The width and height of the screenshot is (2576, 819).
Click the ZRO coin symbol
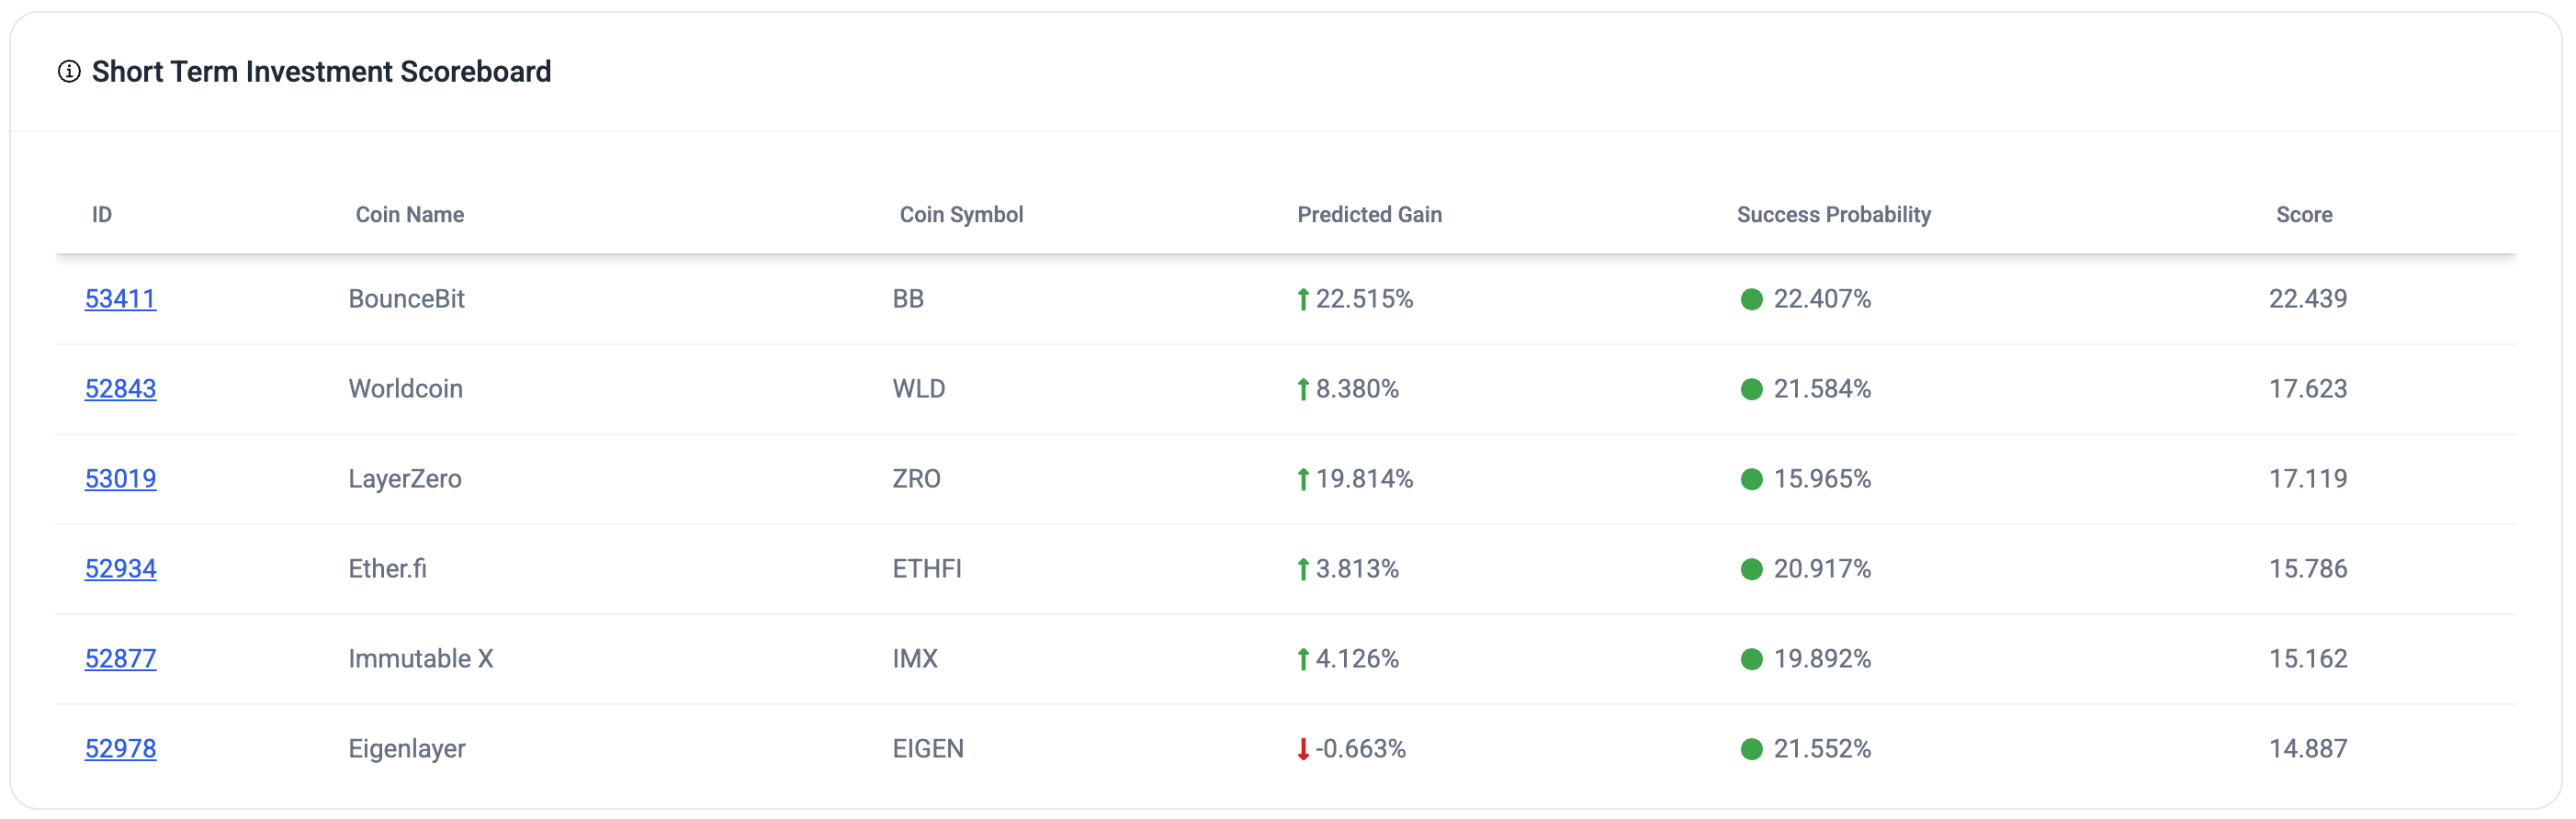pos(916,479)
